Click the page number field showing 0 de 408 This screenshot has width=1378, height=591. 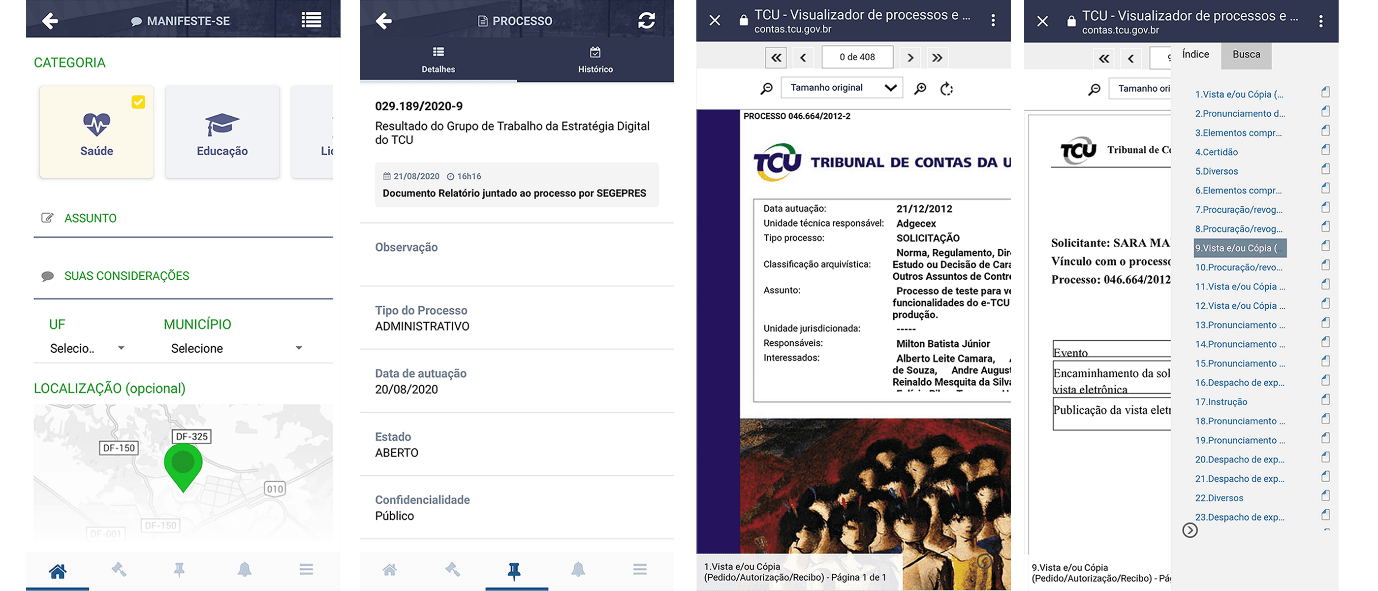coord(857,58)
